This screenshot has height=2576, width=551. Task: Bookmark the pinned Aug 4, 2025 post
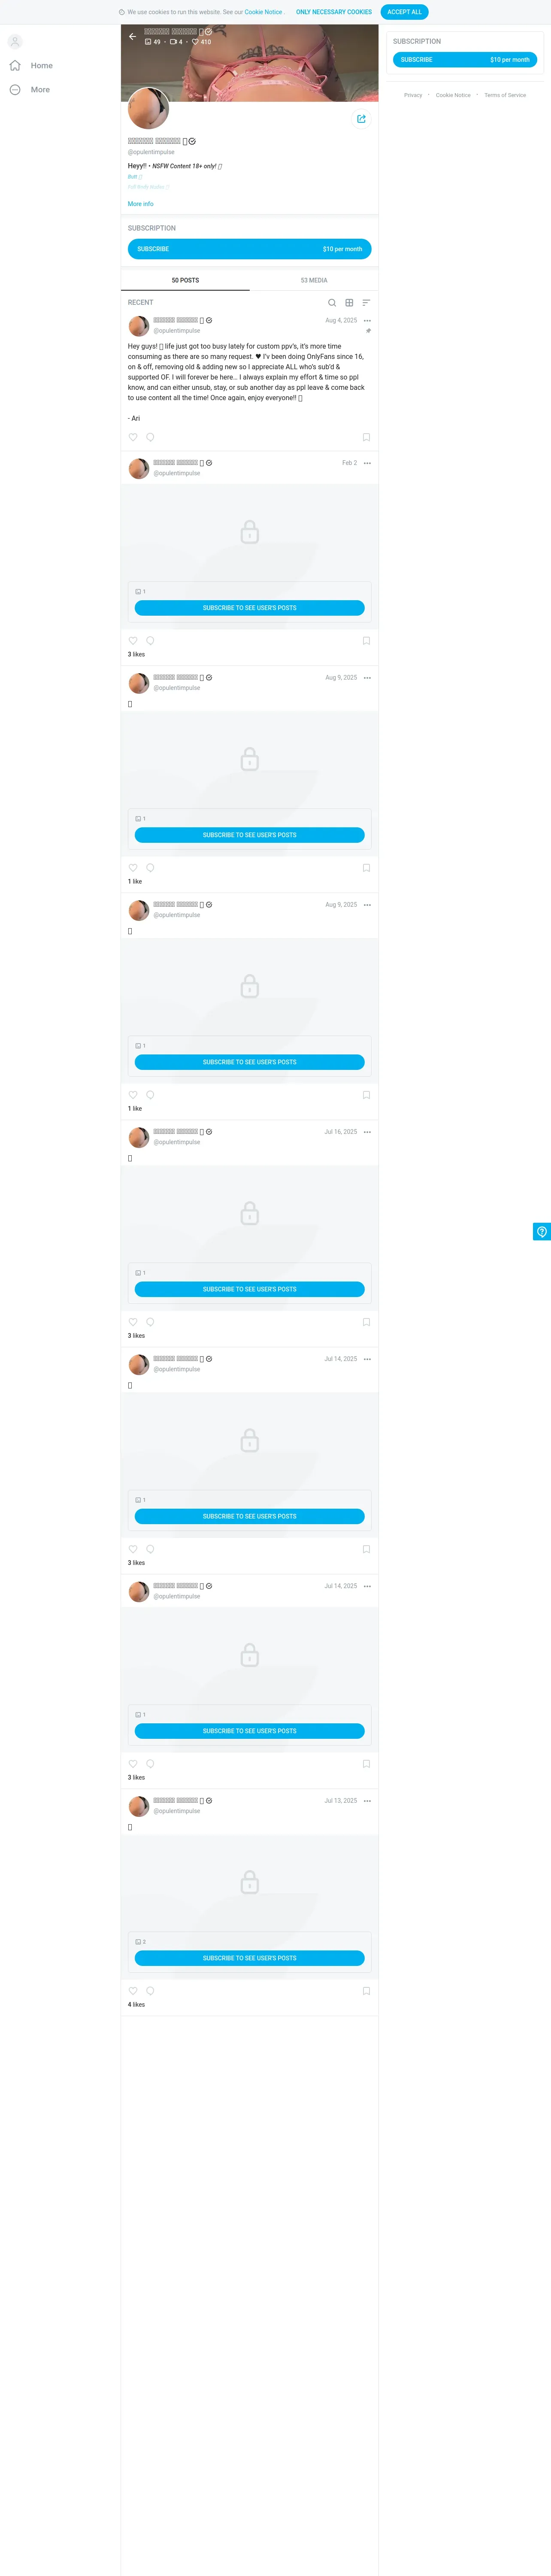pos(366,438)
